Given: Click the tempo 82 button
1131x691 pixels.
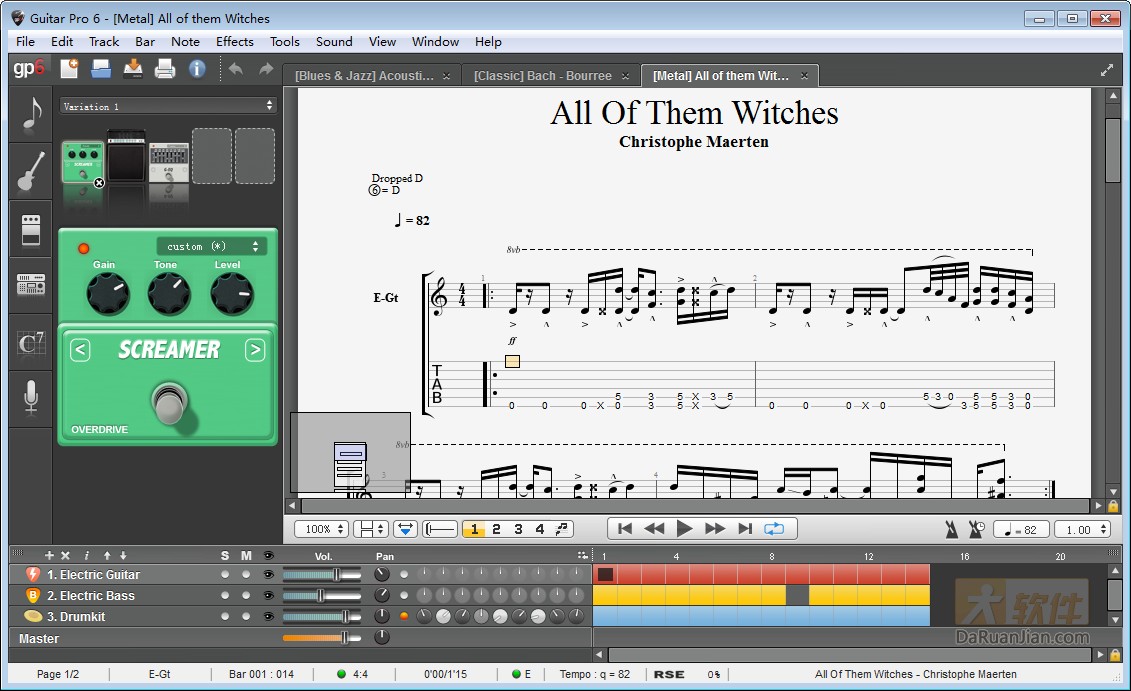Looking at the screenshot, I should click(1020, 529).
